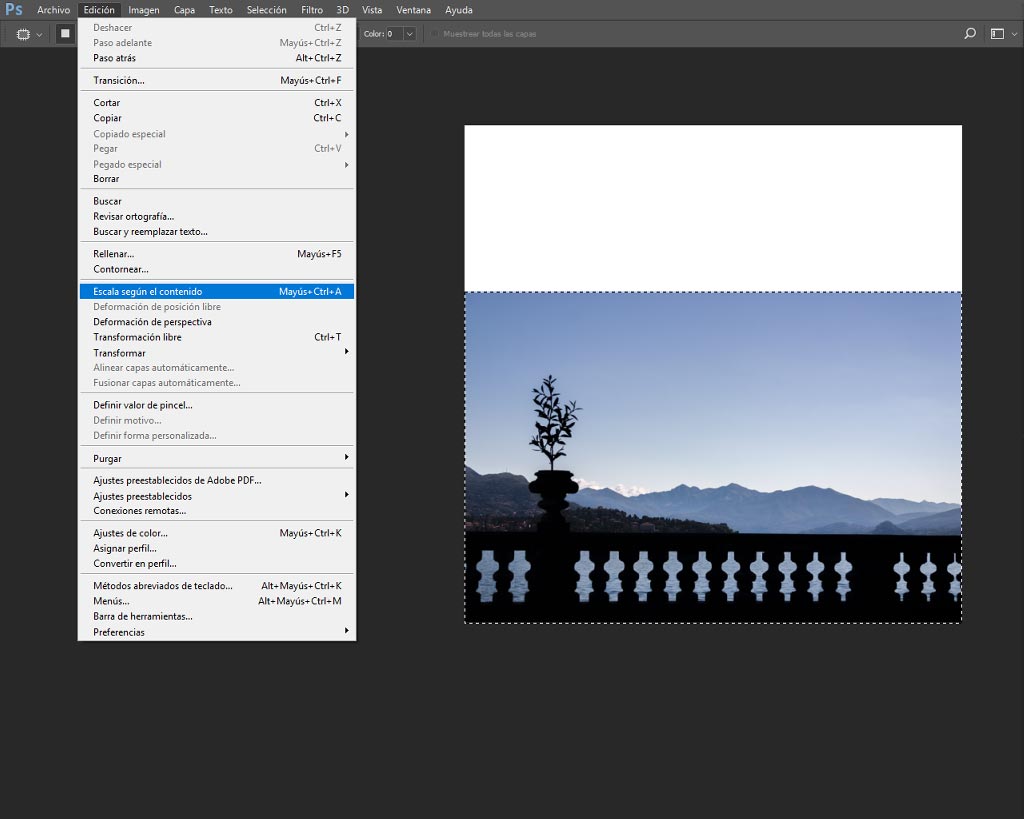Click the Photoshop Ps logo icon
The image size is (1024, 819).
tap(14, 9)
